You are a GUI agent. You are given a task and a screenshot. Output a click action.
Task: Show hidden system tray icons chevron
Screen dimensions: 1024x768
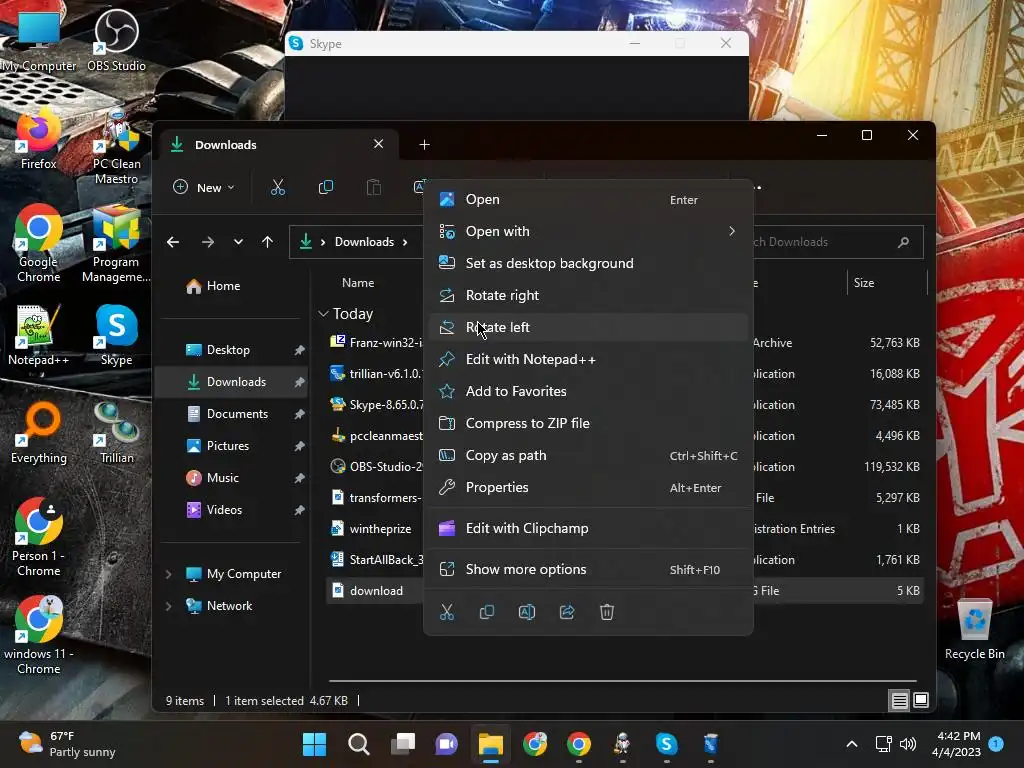[x=852, y=744]
